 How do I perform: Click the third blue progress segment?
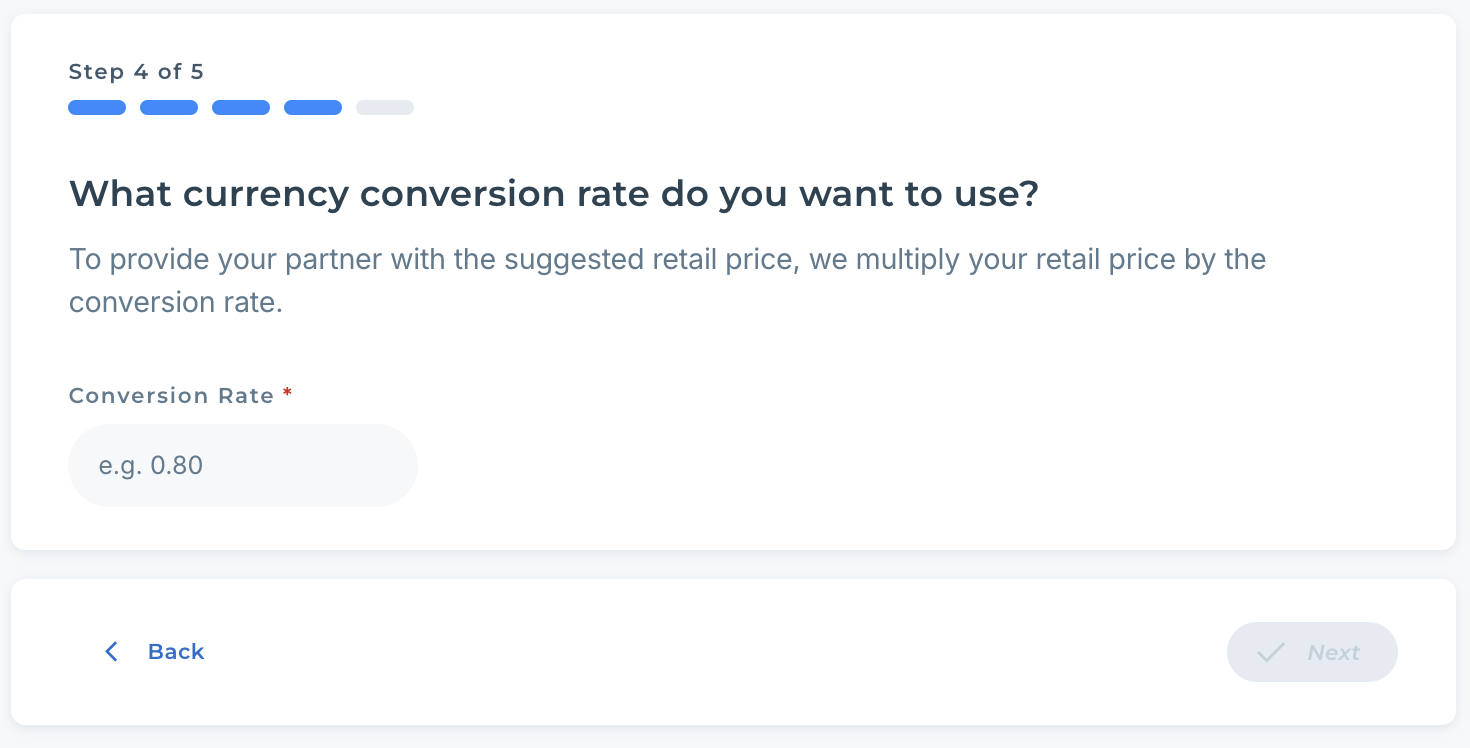pyautogui.click(x=241, y=108)
